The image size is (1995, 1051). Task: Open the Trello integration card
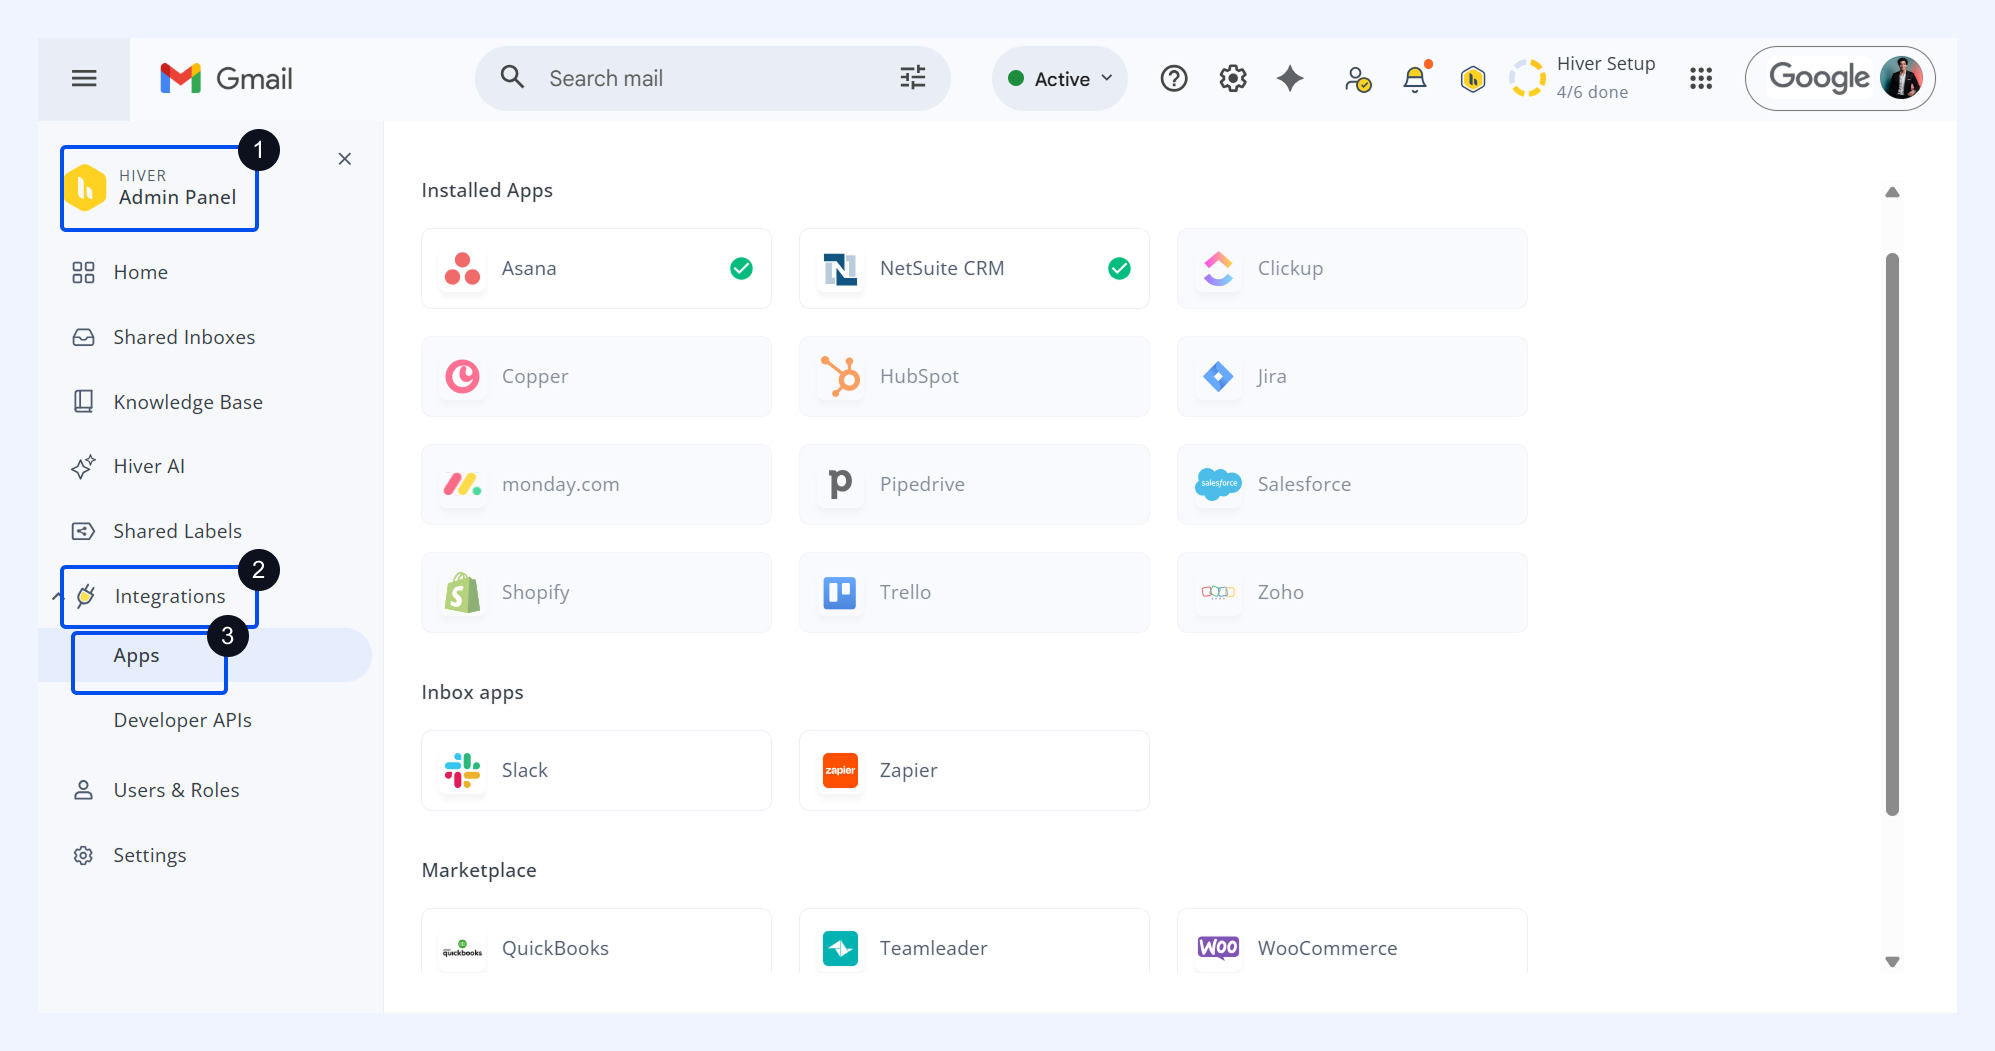pos(974,592)
